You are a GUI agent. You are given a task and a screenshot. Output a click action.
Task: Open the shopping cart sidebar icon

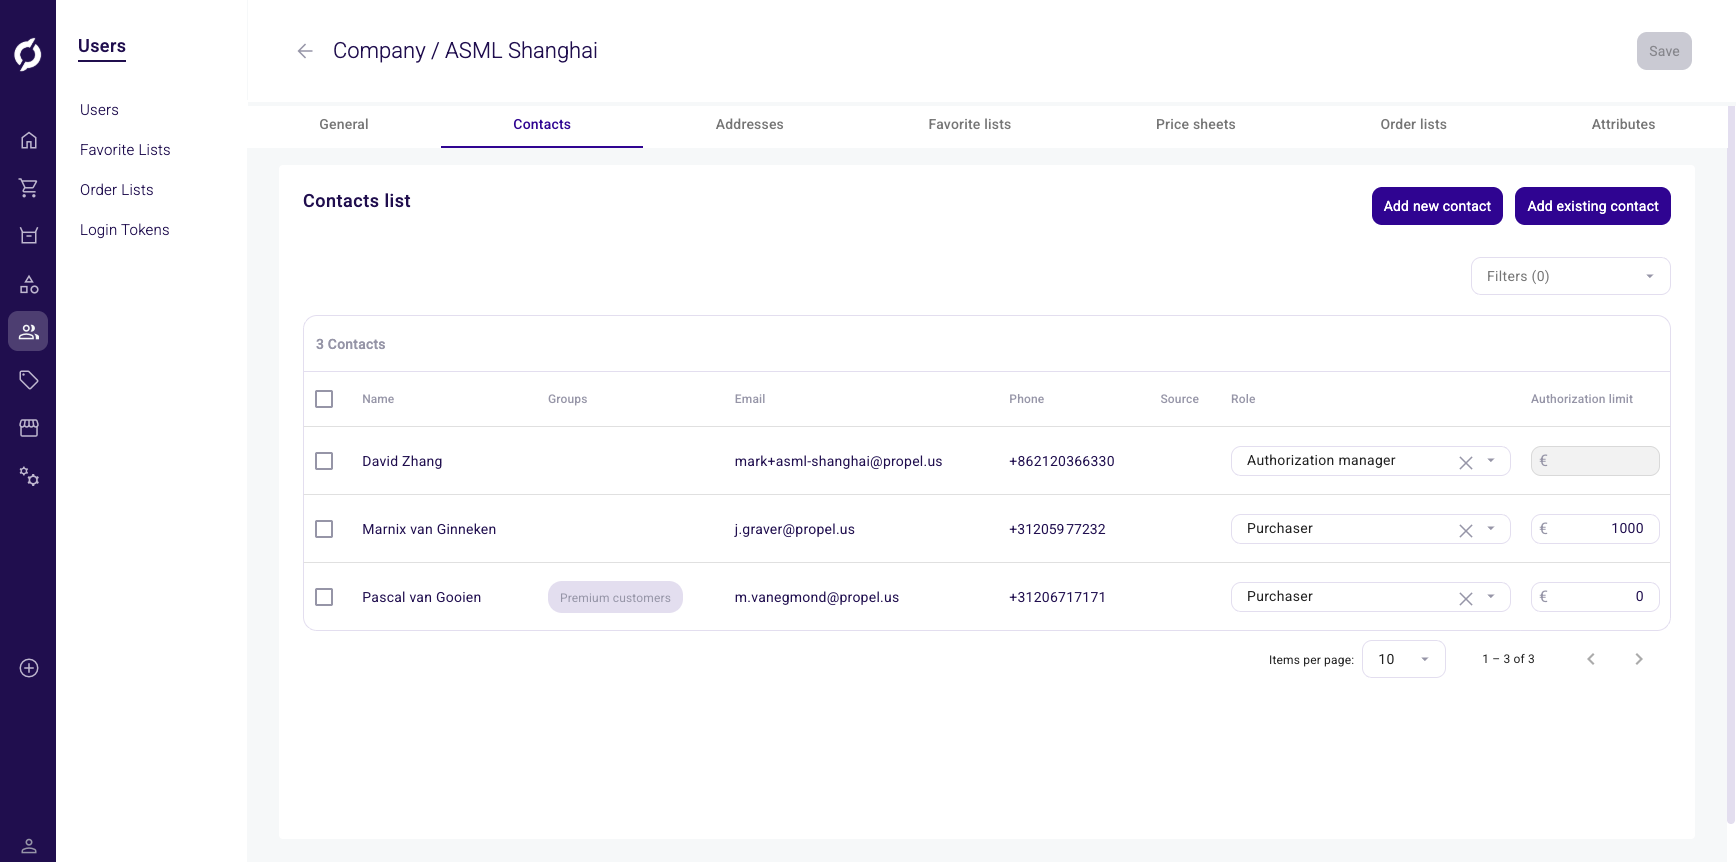point(29,188)
